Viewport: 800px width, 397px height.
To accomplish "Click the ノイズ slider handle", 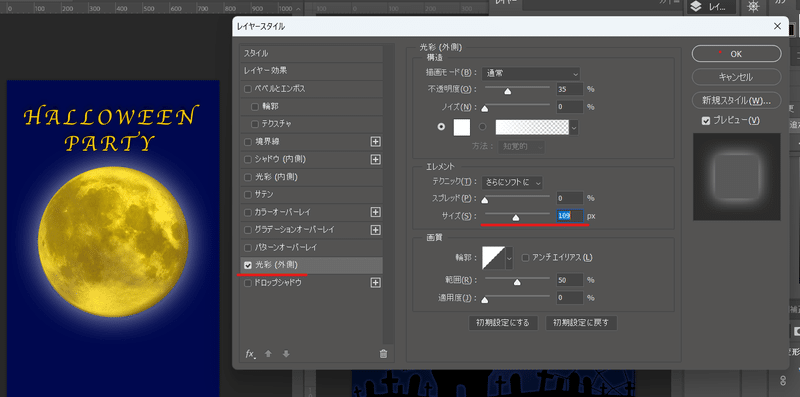I will (485, 109).
